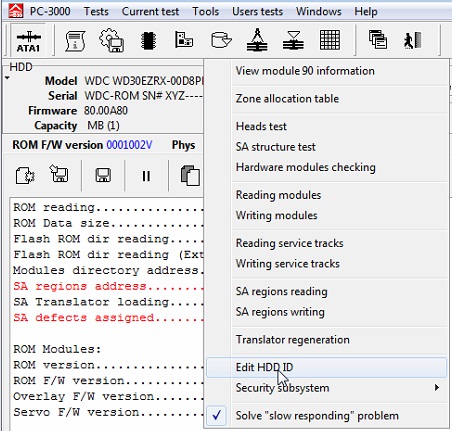Click the save floppy disk icon
This screenshot has width=452, height=431.
point(103,175)
